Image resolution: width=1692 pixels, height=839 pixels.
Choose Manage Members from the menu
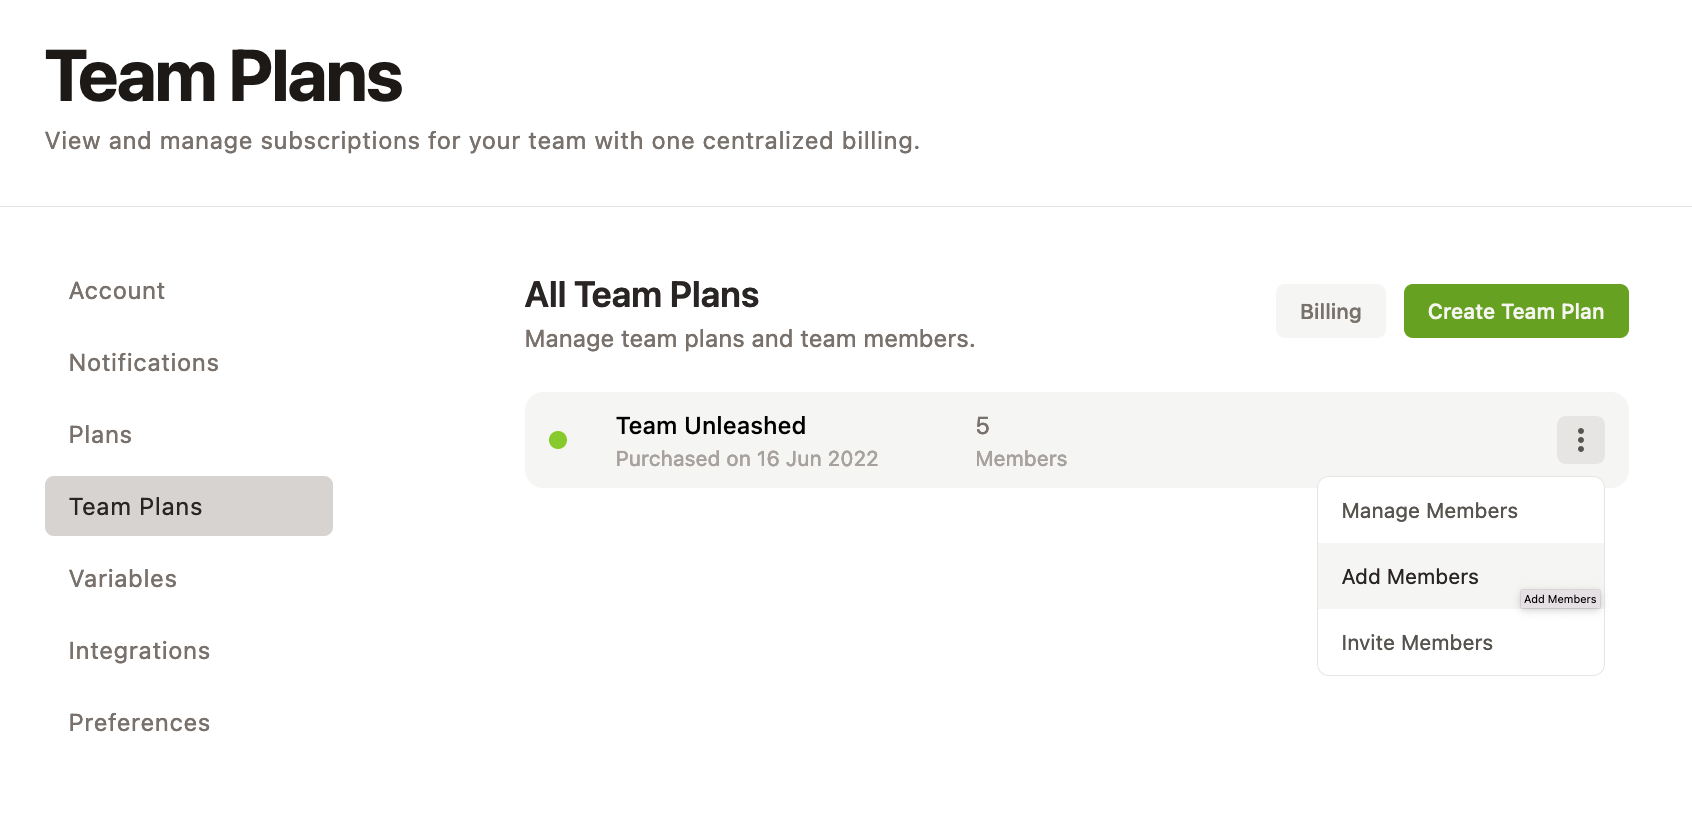(1429, 510)
